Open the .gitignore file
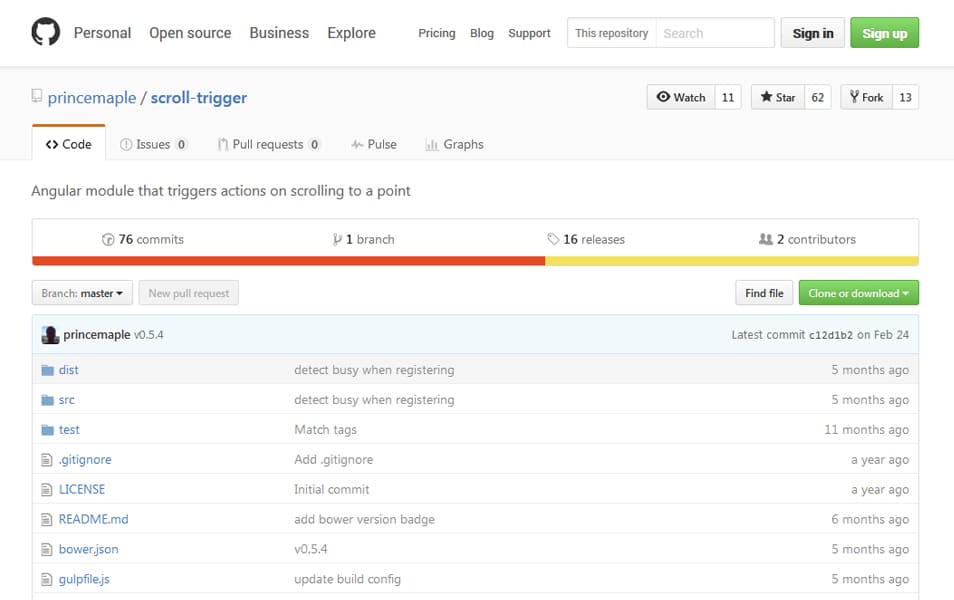Viewport: 954px width, 600px height. pos(85,459)
